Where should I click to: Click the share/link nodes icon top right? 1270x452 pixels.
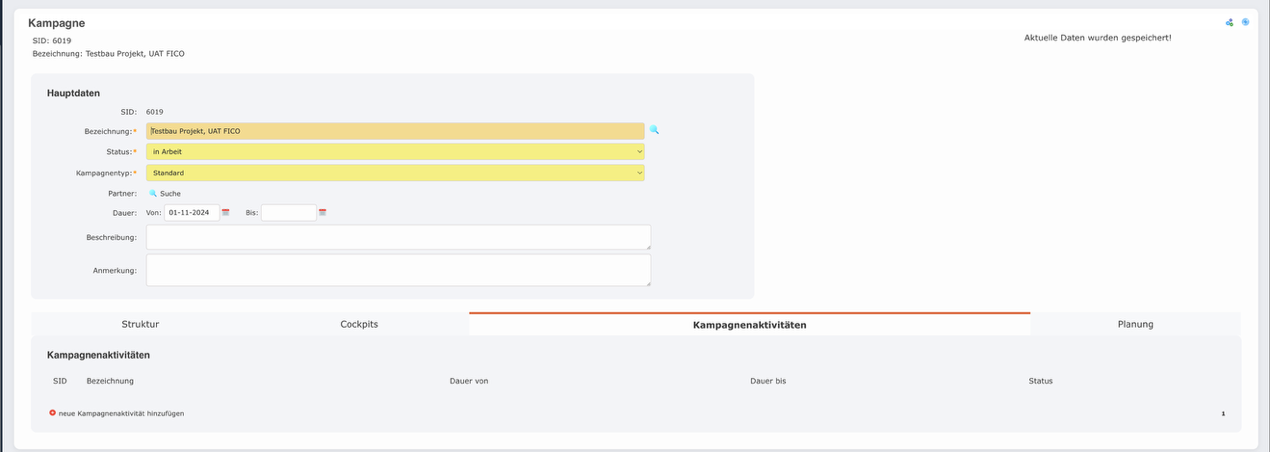(x=1229, y=22)
